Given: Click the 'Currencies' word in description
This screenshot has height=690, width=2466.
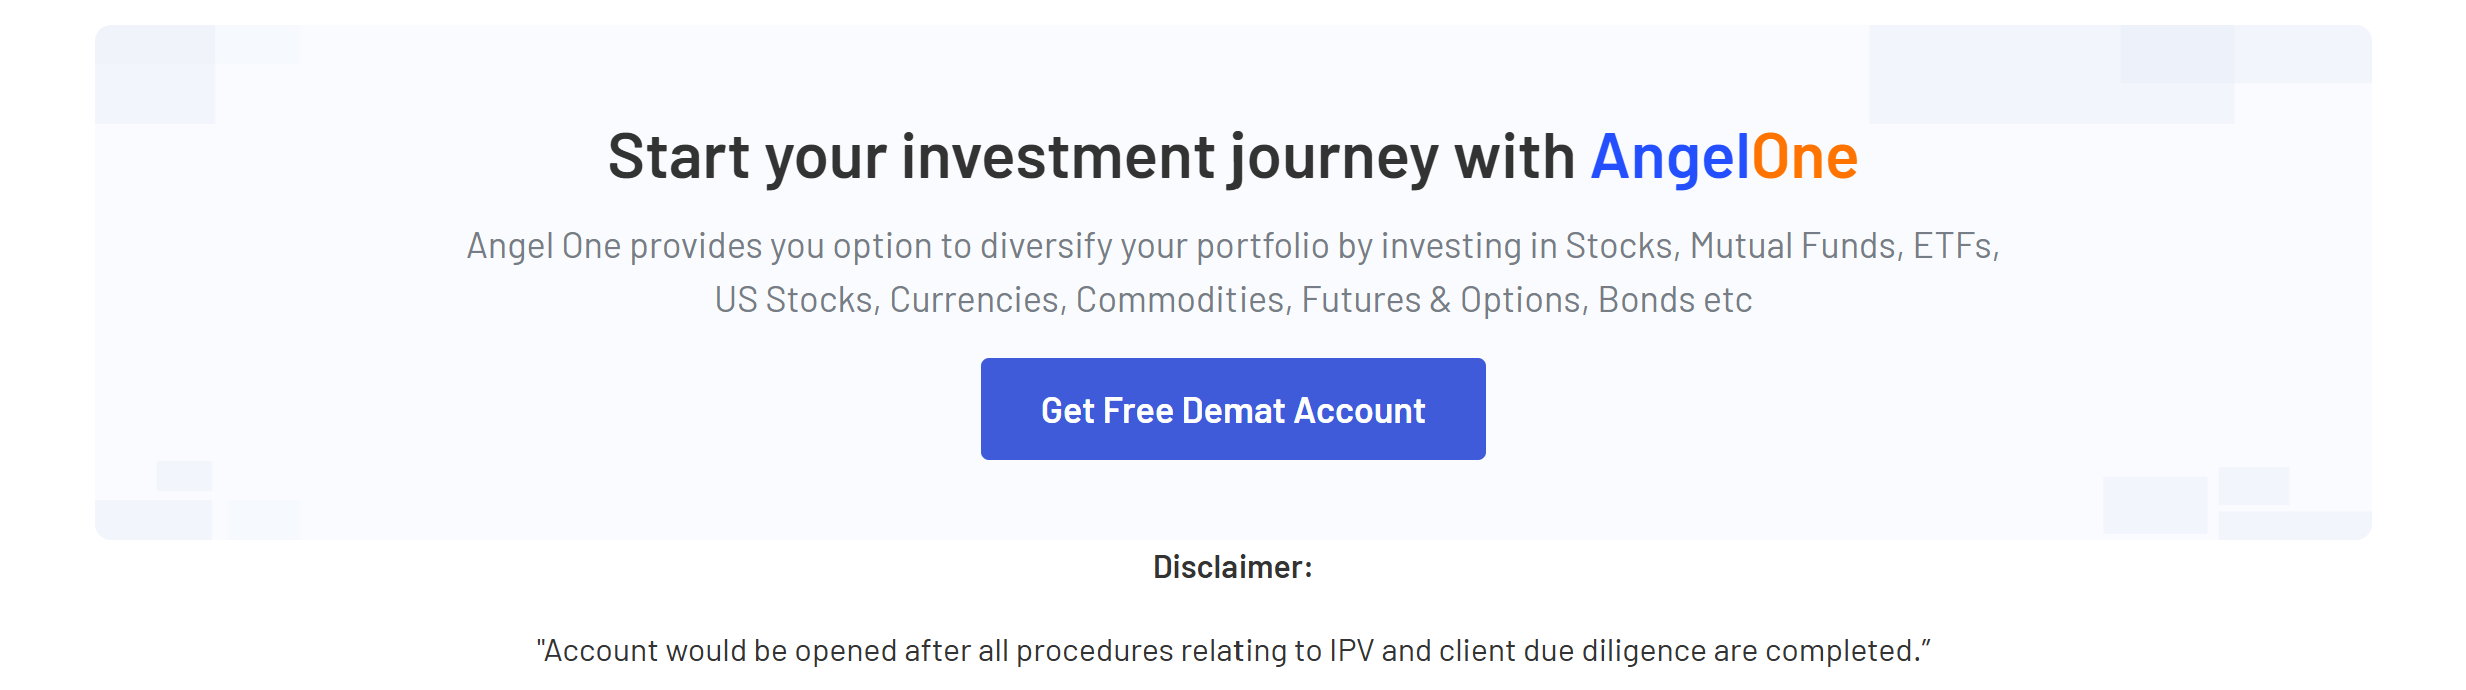Looking at the screenshot, I should (x=975, y=300).
